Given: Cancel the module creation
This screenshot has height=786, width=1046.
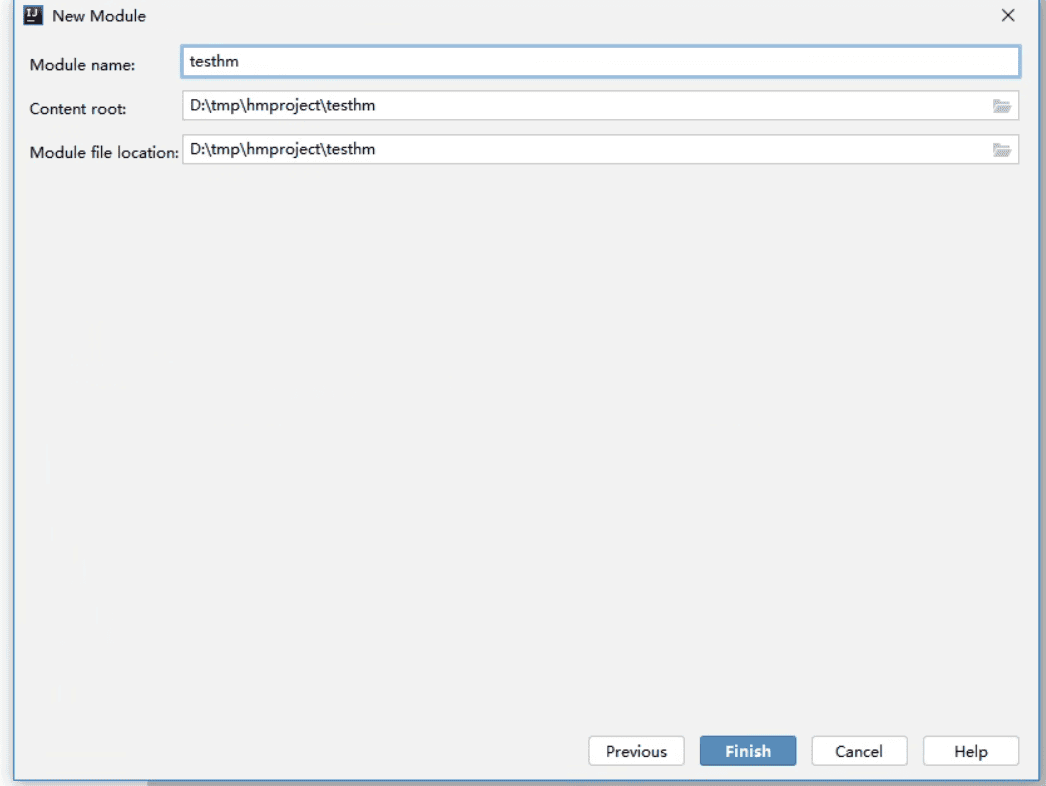Looking at the screenshot, I should coord(859,751).
